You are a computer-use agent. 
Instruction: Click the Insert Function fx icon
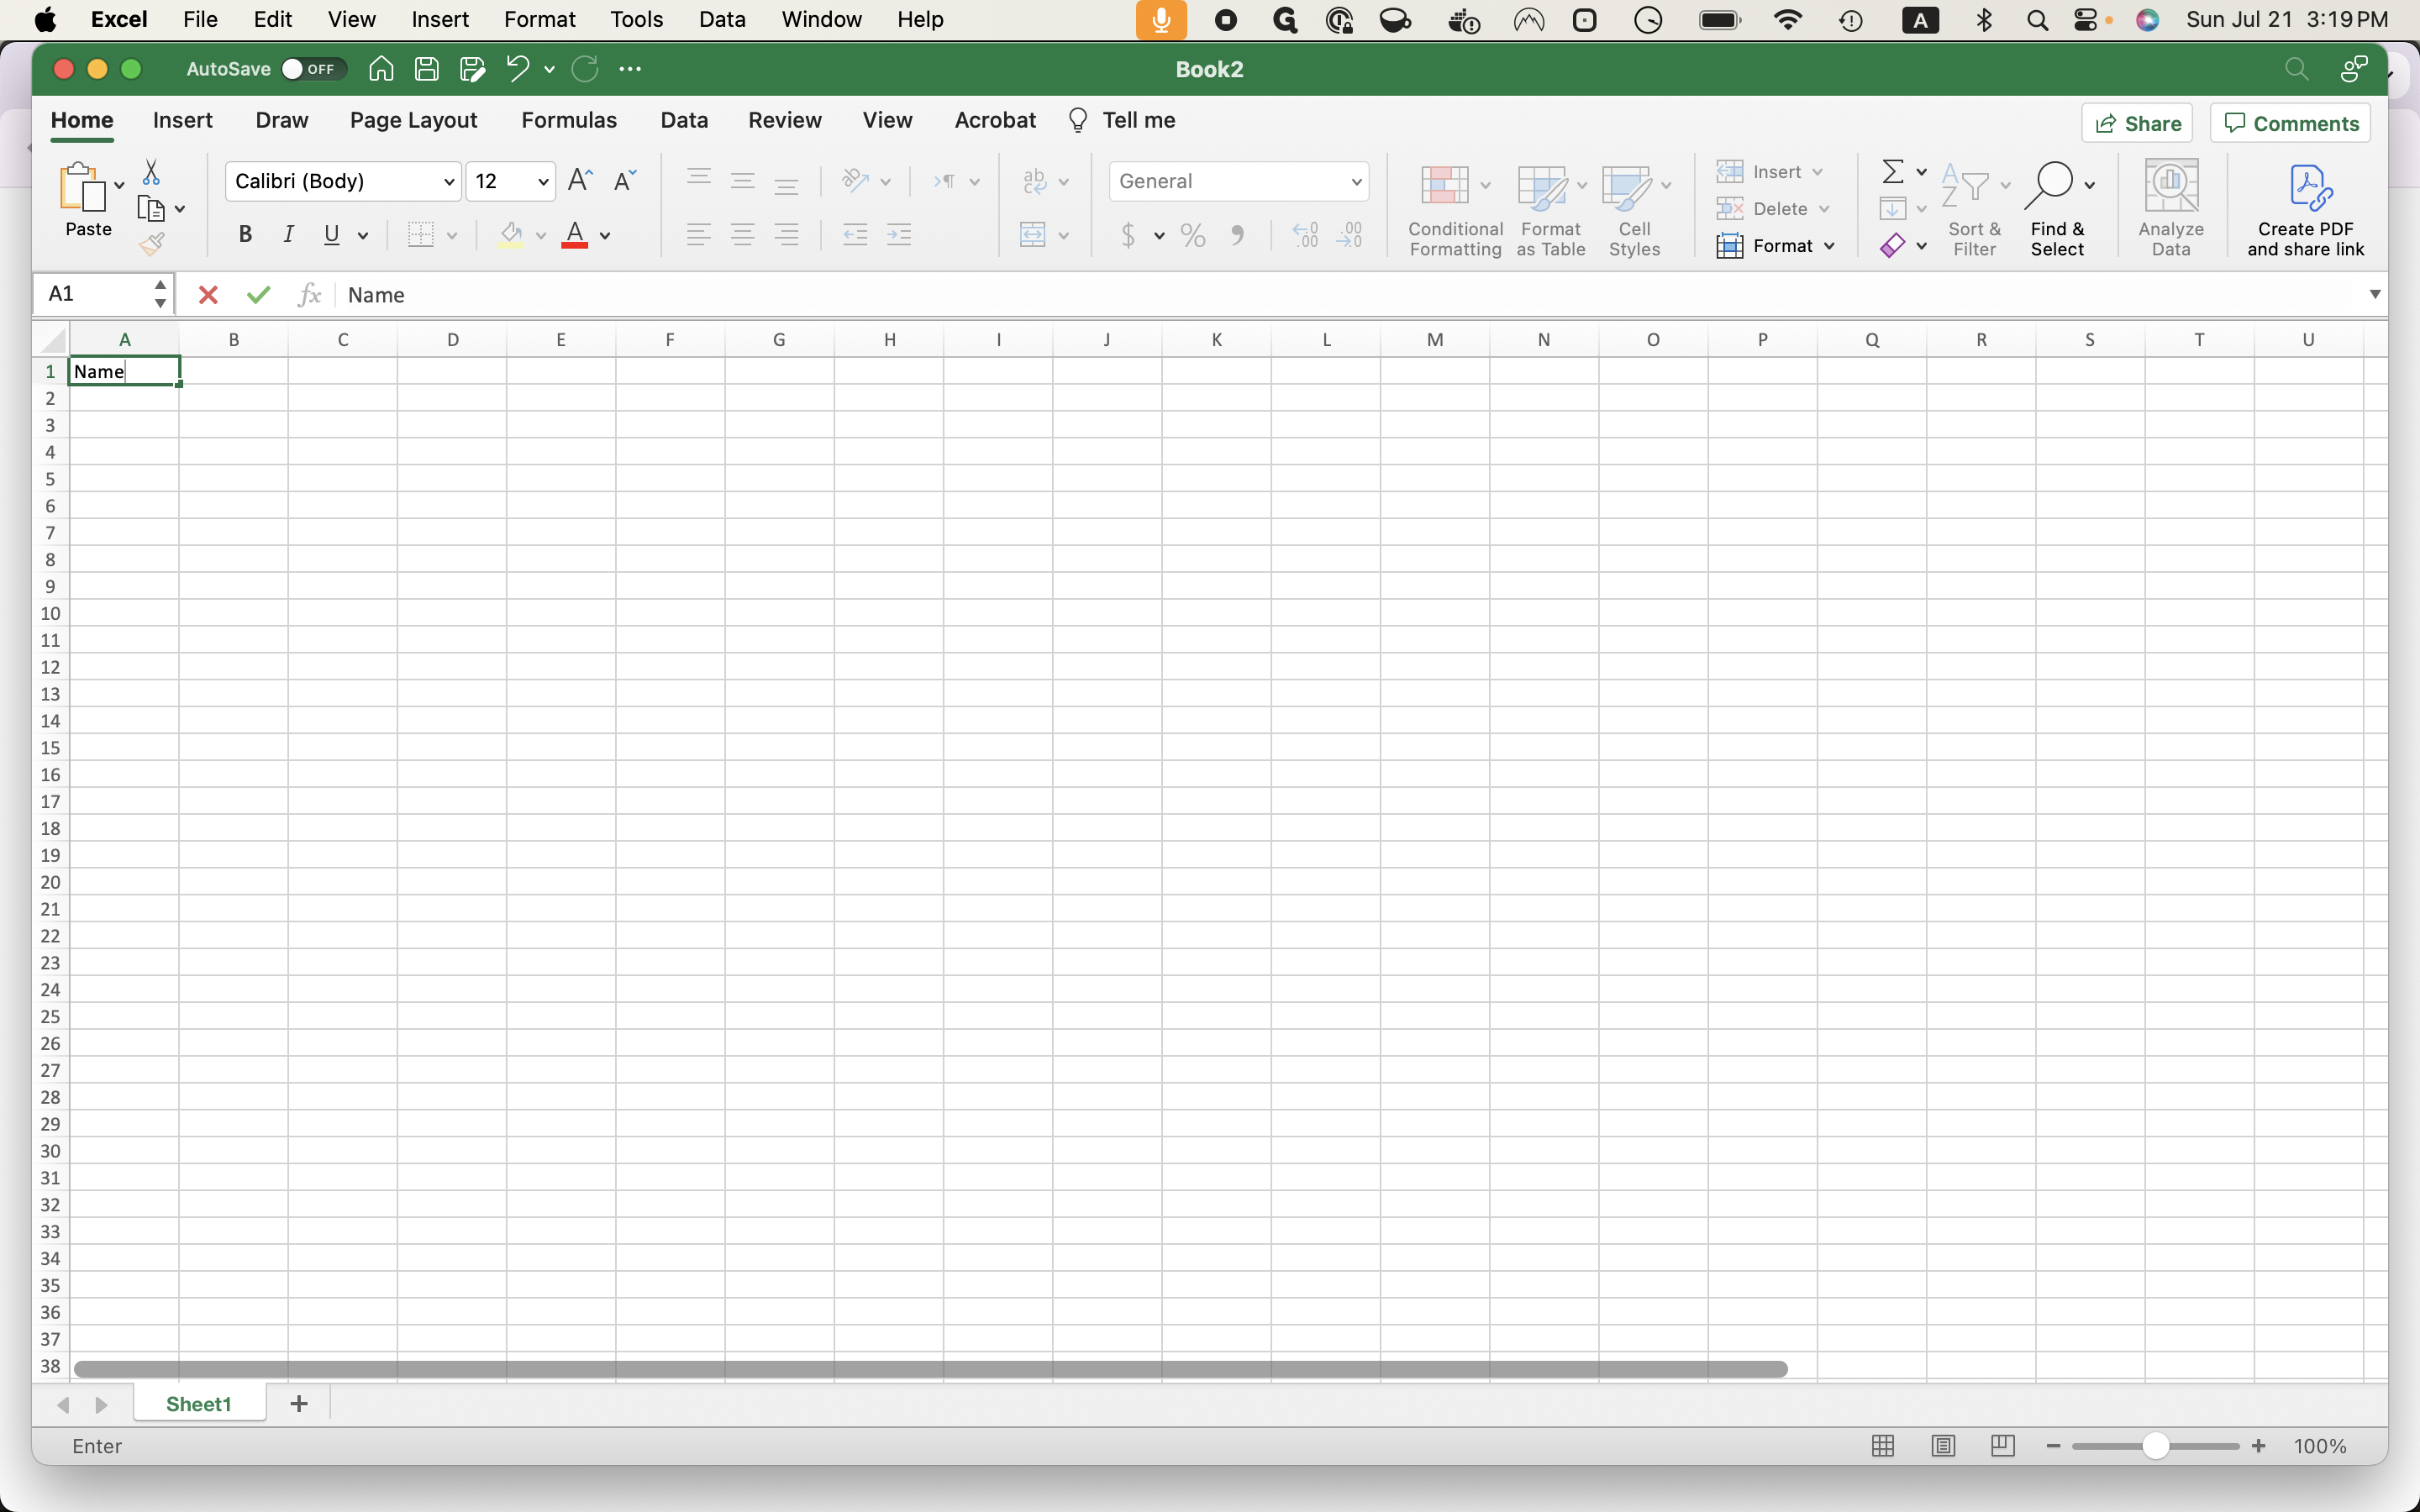point(309,295)
